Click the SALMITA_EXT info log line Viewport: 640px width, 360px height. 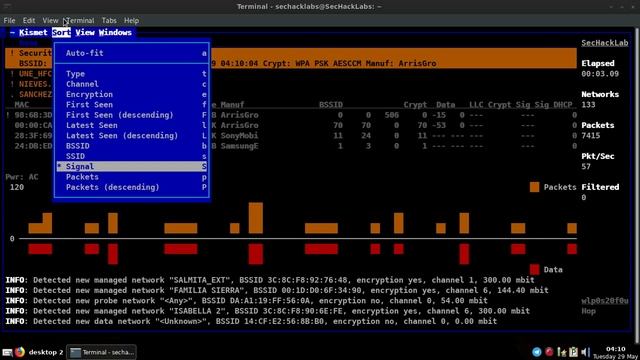tap(270, 280)
